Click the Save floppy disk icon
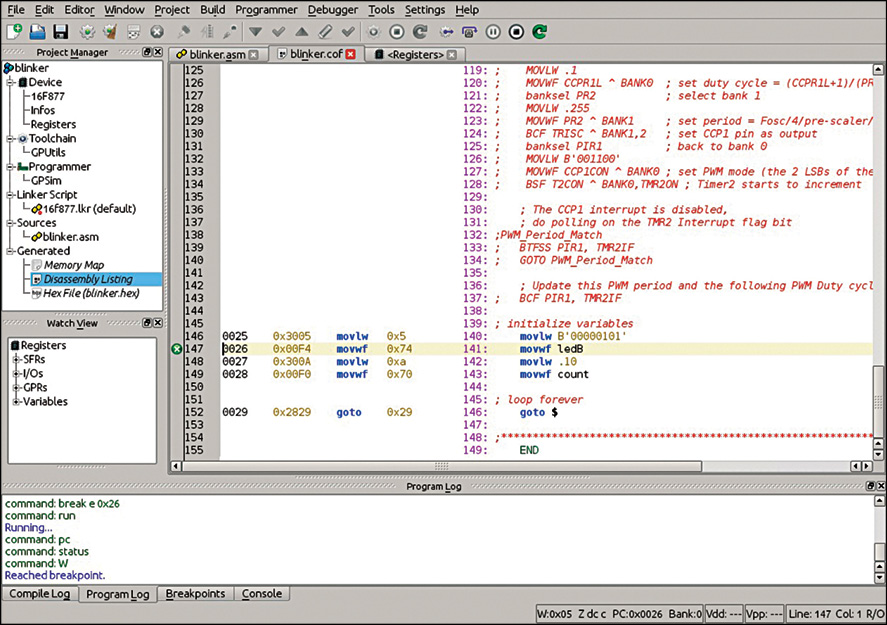Viewport: 887px width, 625px height. click(61, 32)
